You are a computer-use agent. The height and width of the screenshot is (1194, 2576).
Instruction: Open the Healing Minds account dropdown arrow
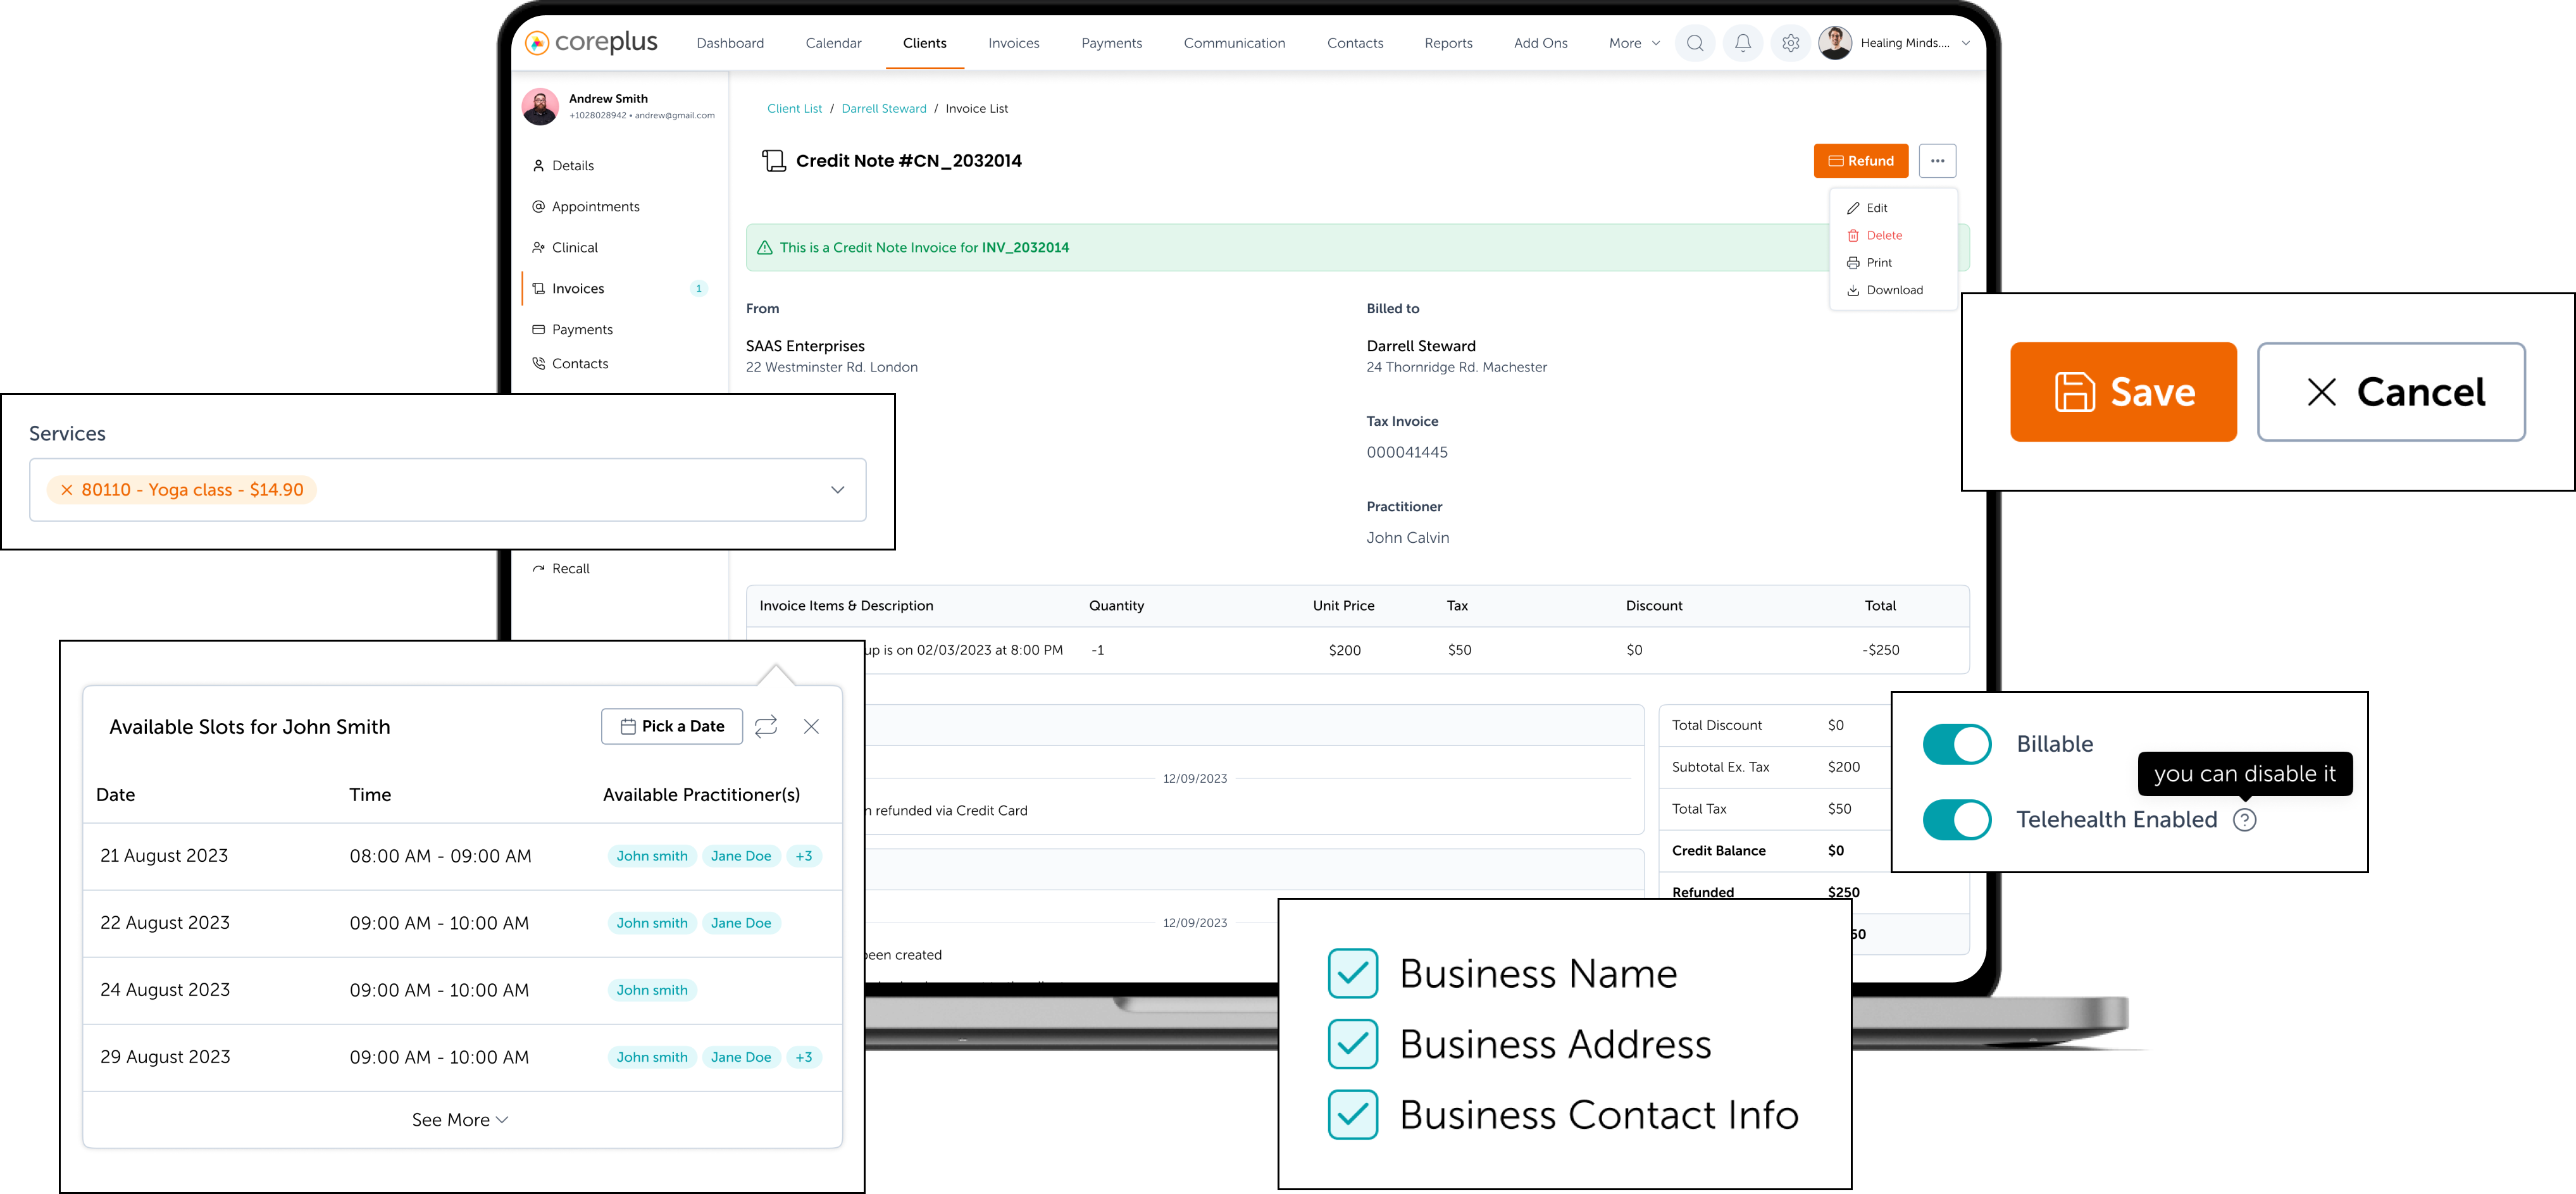[1965, 43]
